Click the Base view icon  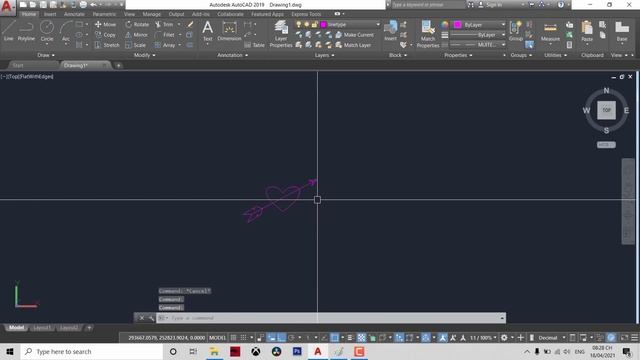click(622, 31)
